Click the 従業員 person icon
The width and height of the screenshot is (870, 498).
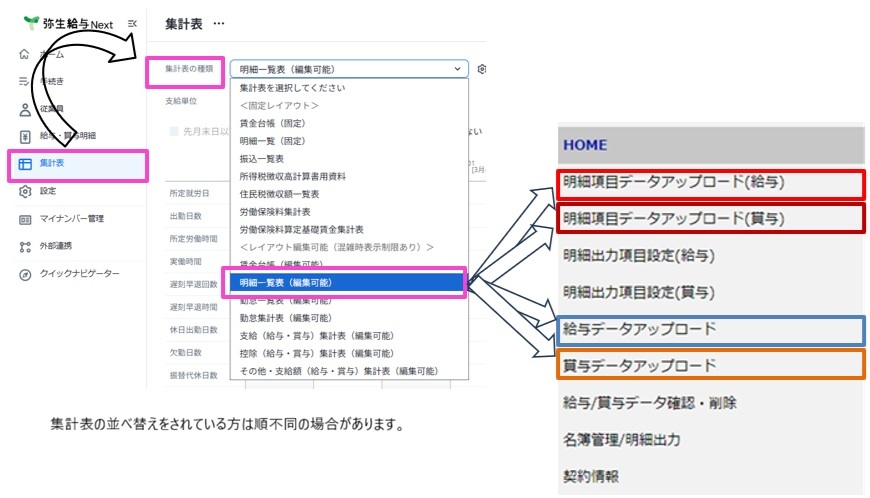[25, 109]
